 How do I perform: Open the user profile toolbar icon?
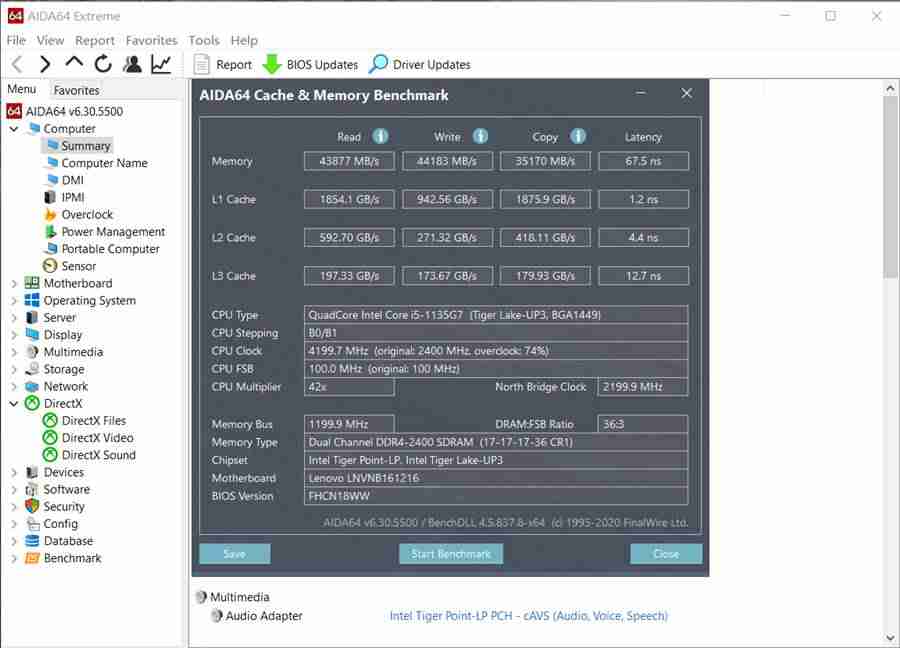[132, 64]
